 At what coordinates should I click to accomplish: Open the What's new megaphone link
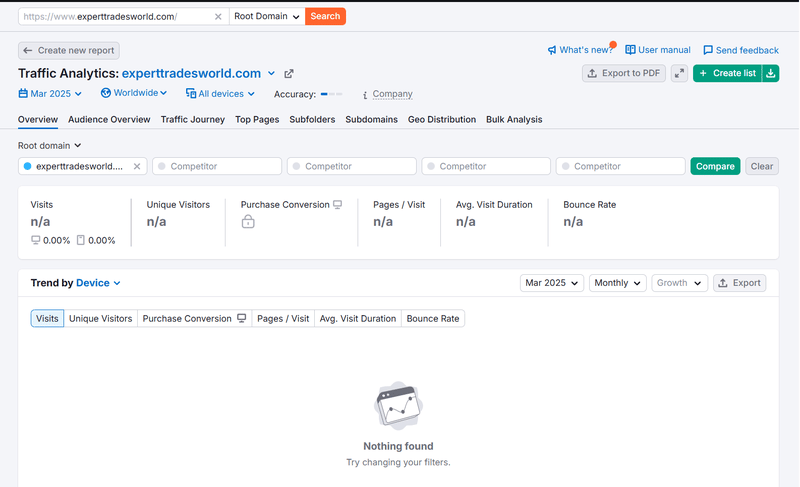pos(581,50)
